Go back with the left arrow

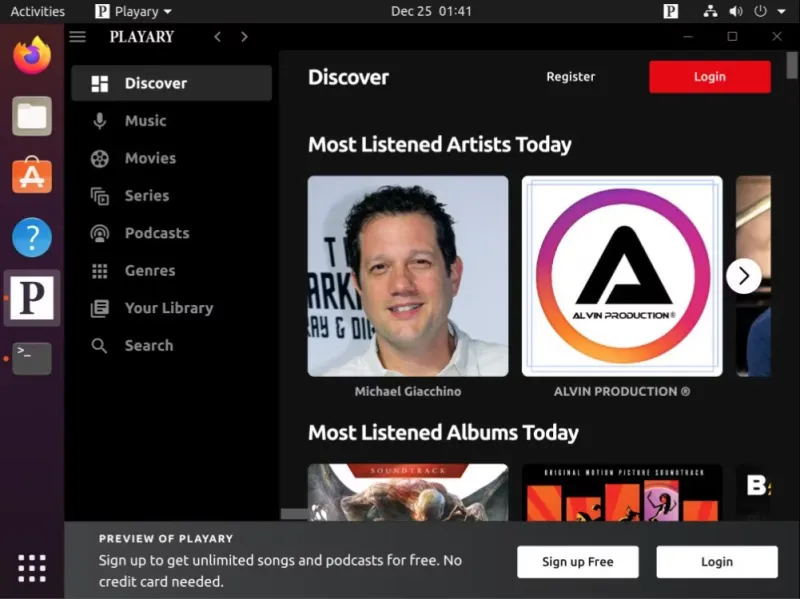pyautogui.click(x=218, y=37)
